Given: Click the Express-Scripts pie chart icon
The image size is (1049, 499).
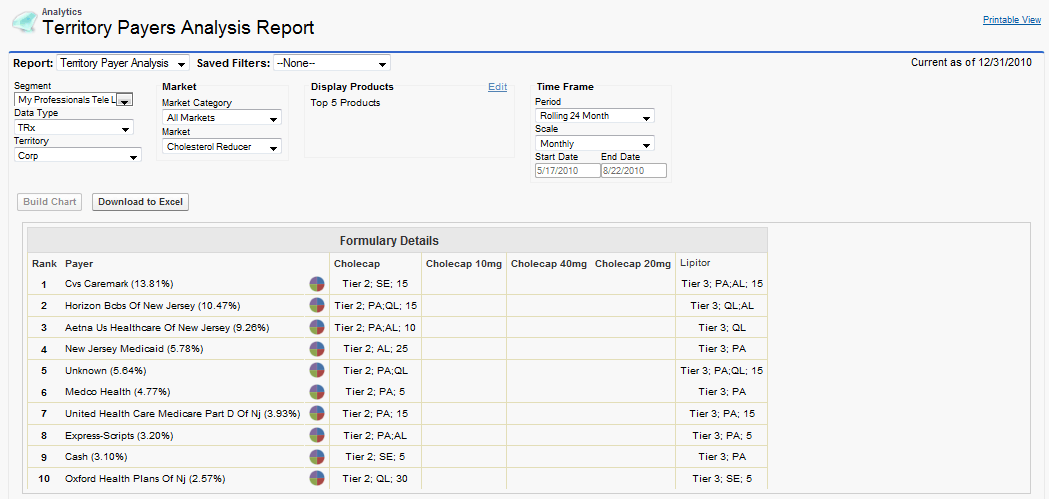Looking at the screenshot, I should point(317,435).
